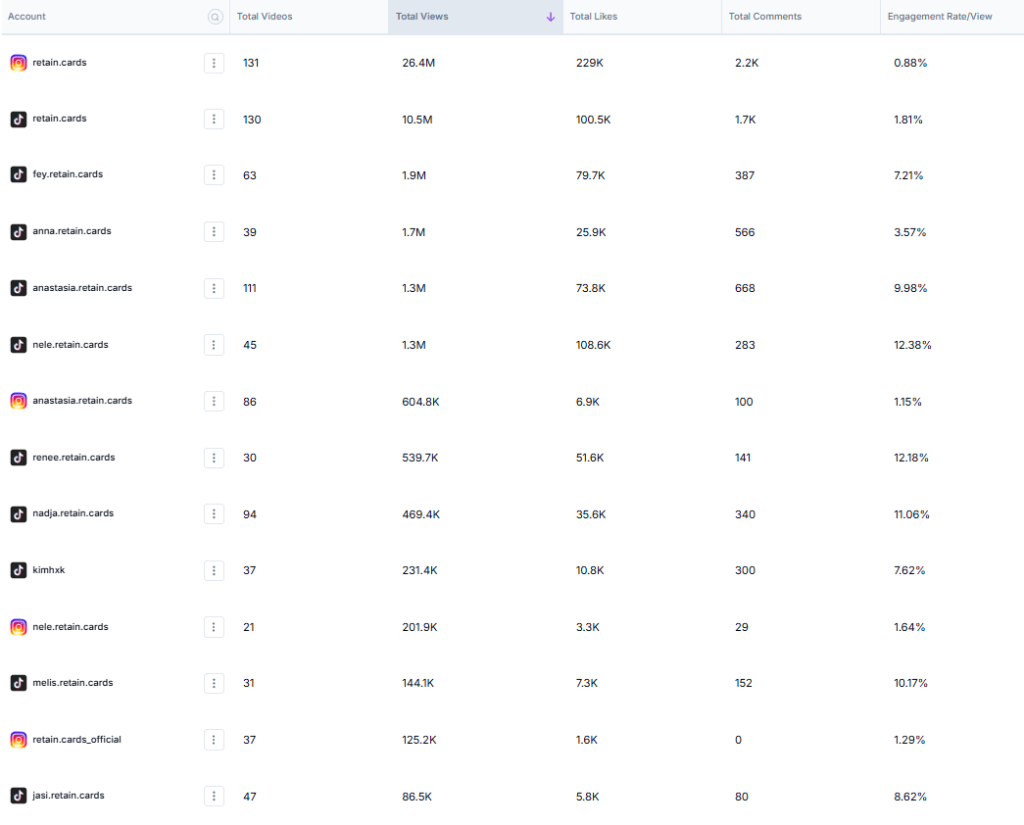
Task: Sort by the Total Likes column header
Action: [593, 17]
